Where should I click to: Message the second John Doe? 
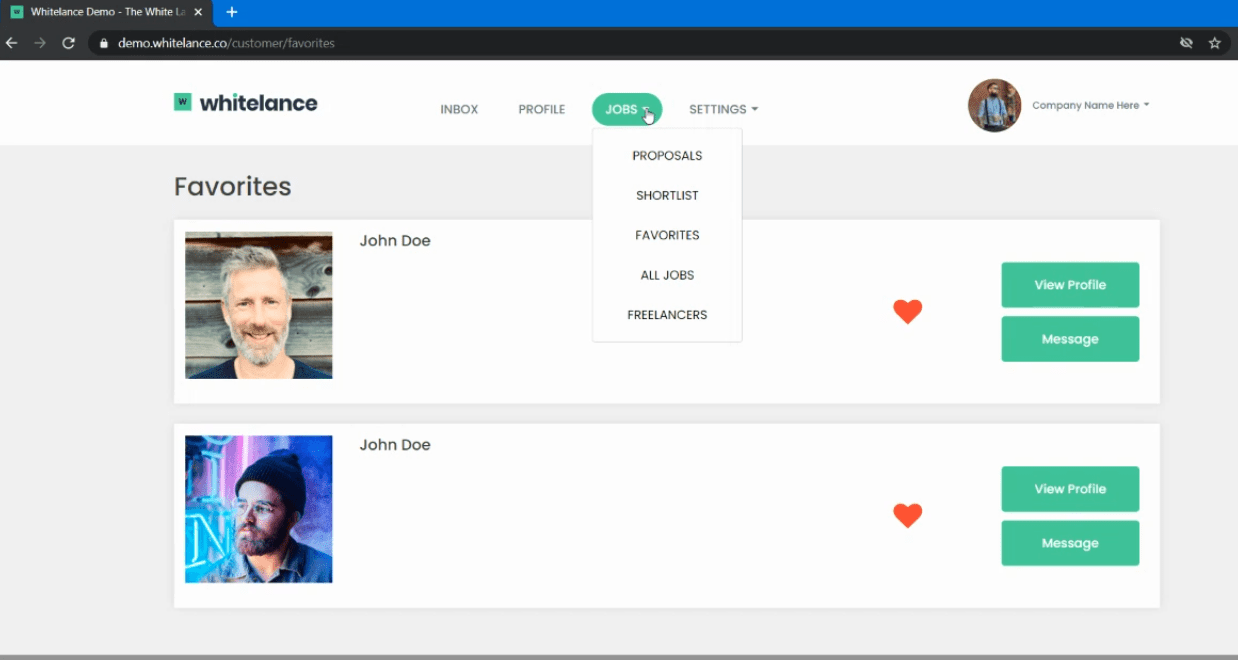tap(1070, 543)
